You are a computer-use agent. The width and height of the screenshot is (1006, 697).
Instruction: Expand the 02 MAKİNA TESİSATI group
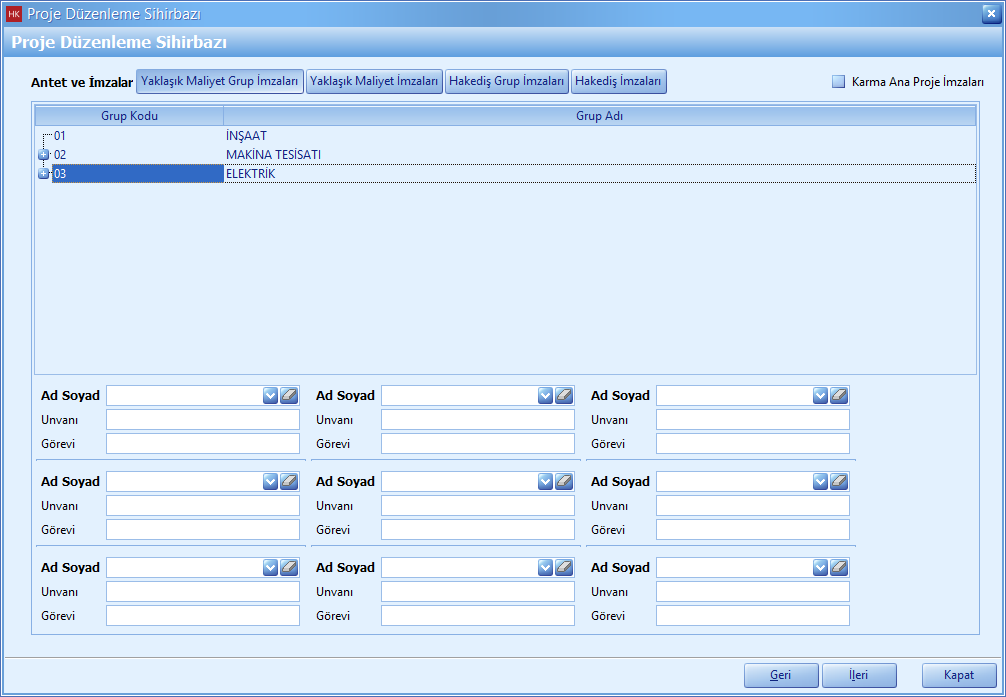tap(43, 155)
